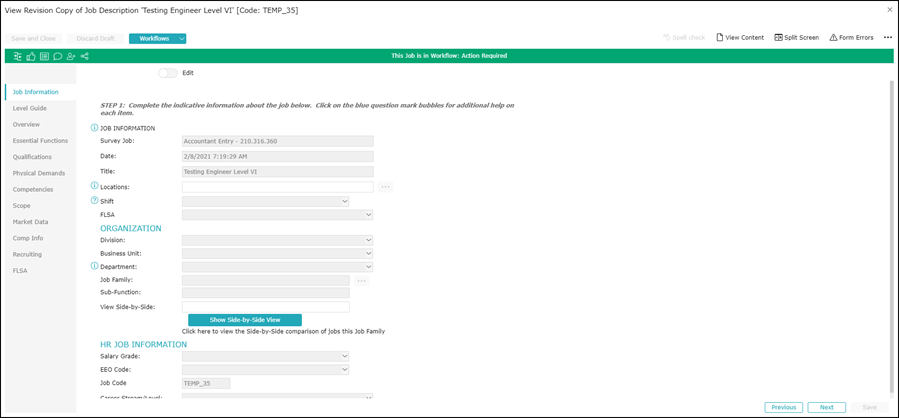Toggle the Edit switch on
The height and width of the screenshot is (418, 899).
point(168,73)
